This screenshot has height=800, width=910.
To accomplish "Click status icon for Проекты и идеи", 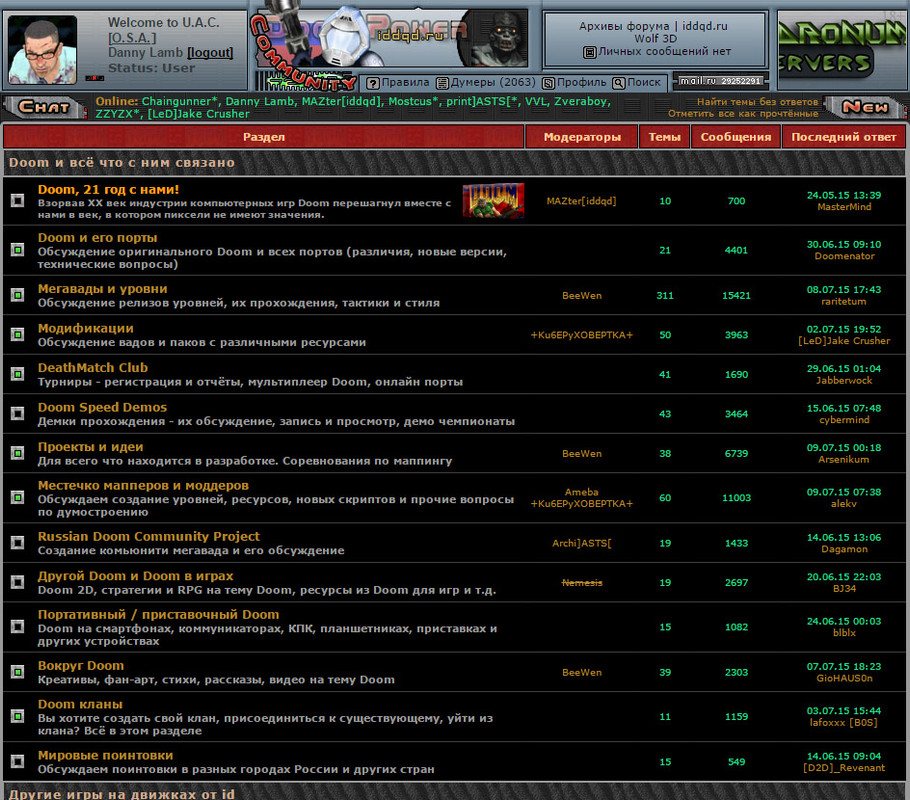I will (17, 453).
